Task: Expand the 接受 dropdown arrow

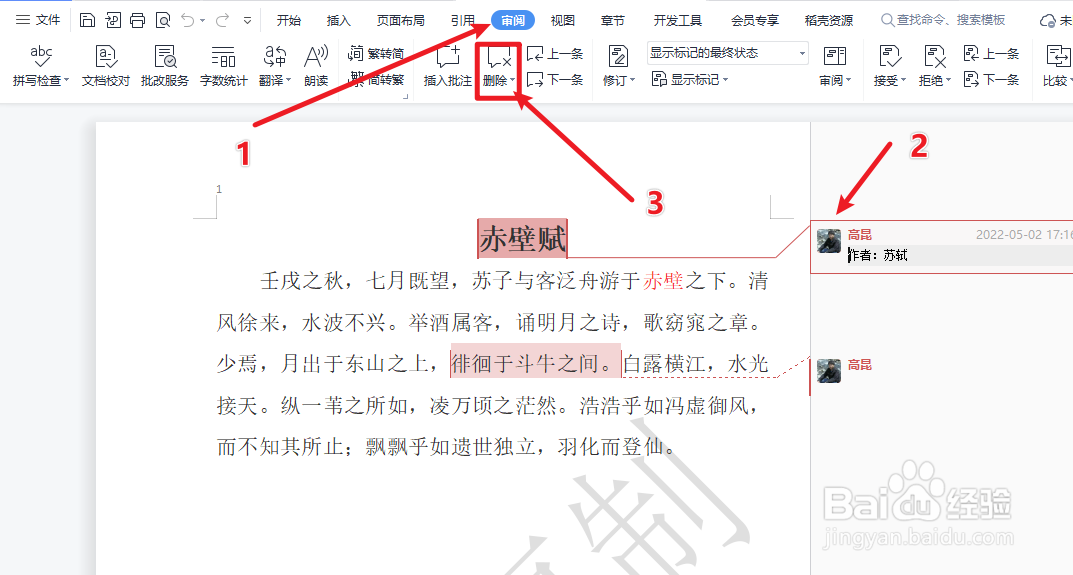Action: 903,81
